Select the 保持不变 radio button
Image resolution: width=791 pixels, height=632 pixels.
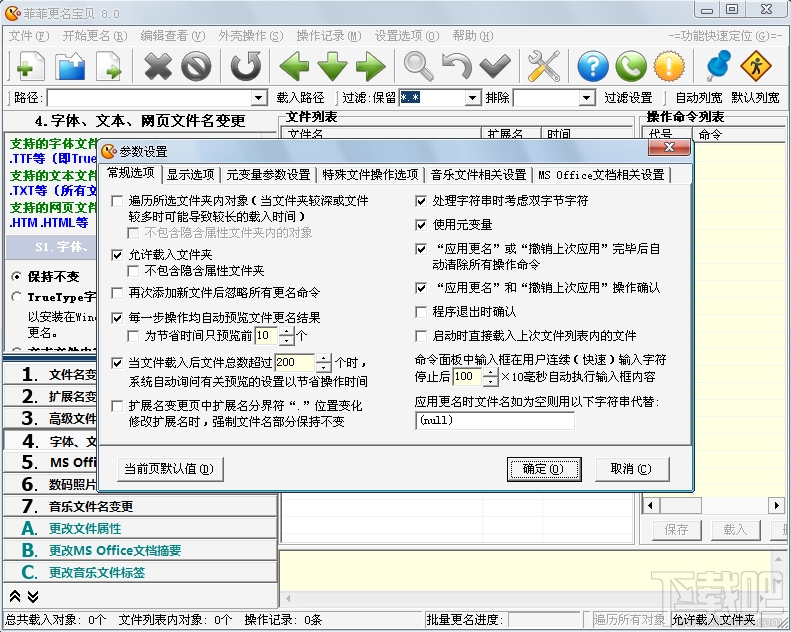point(17,276)
